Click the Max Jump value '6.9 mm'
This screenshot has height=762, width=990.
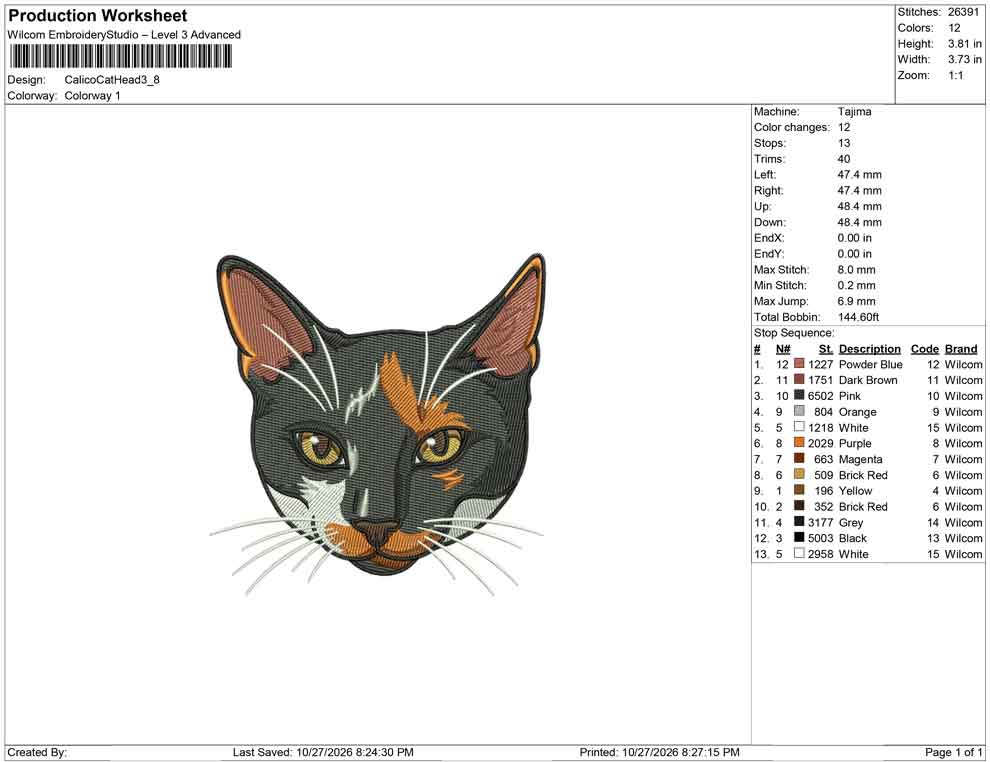click(856, 301)
